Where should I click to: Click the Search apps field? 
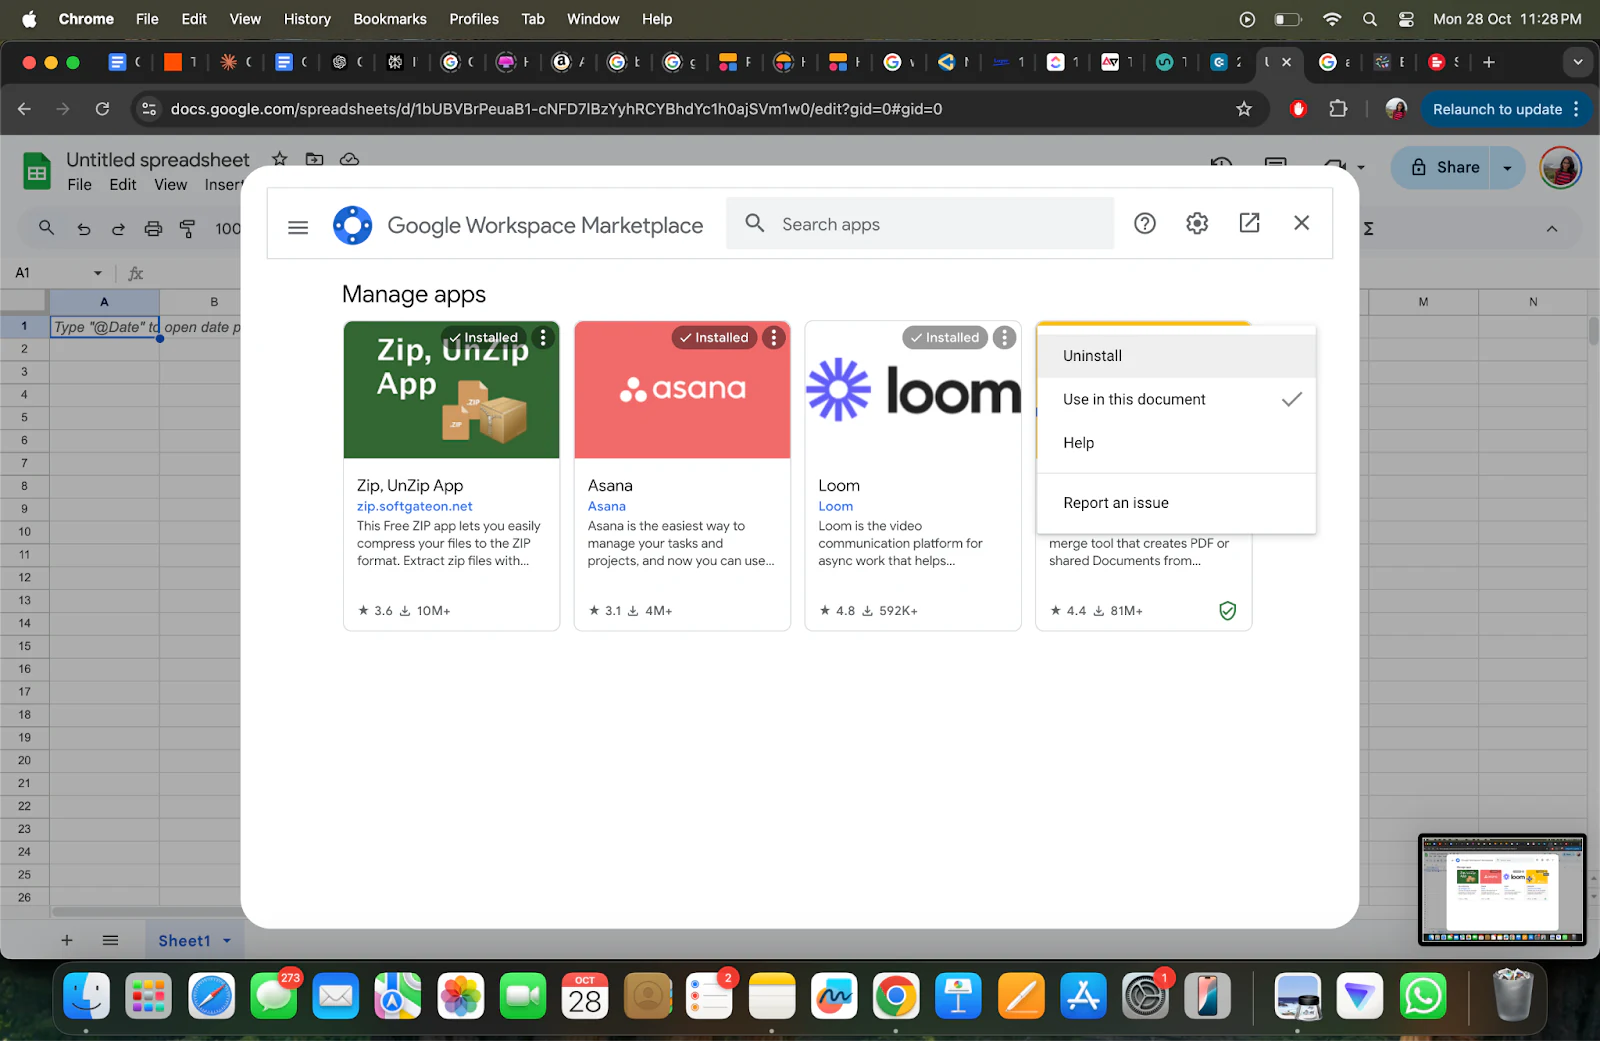pos(920,224)
